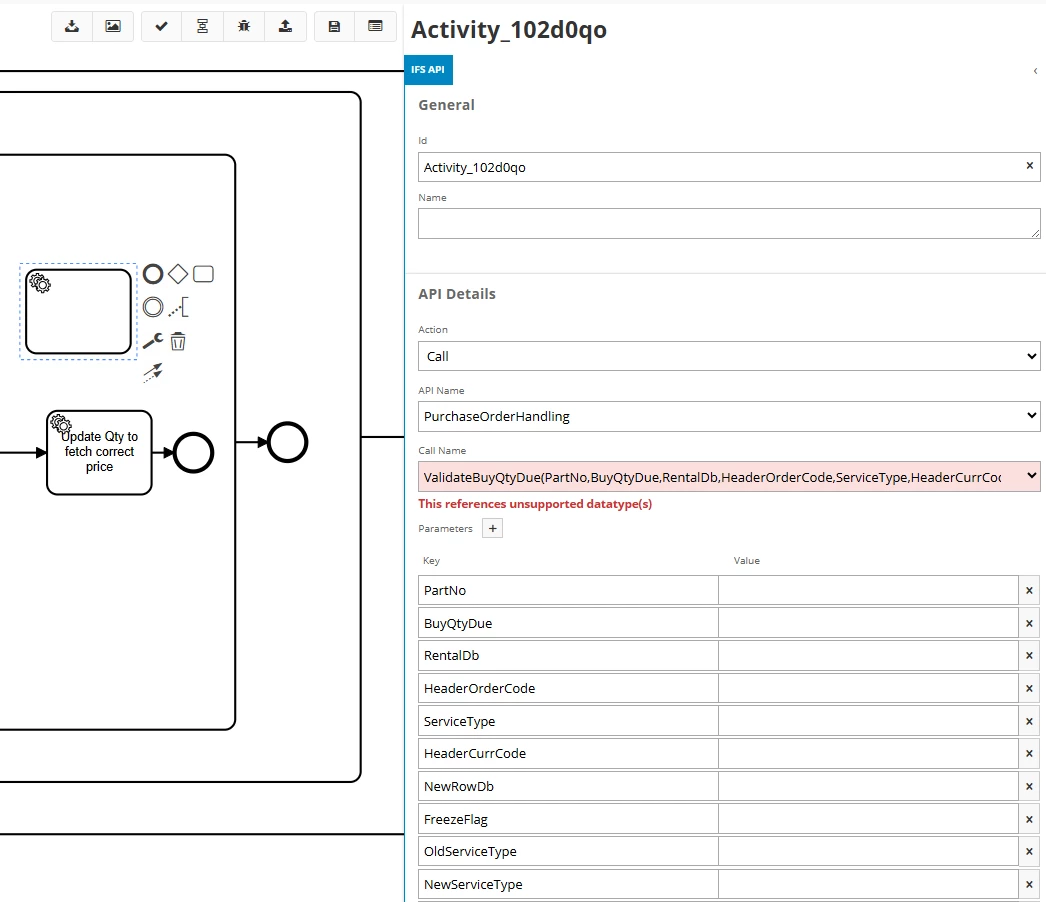
Task: Remove the PartNo parameter row
Action: click(1030, 591)
